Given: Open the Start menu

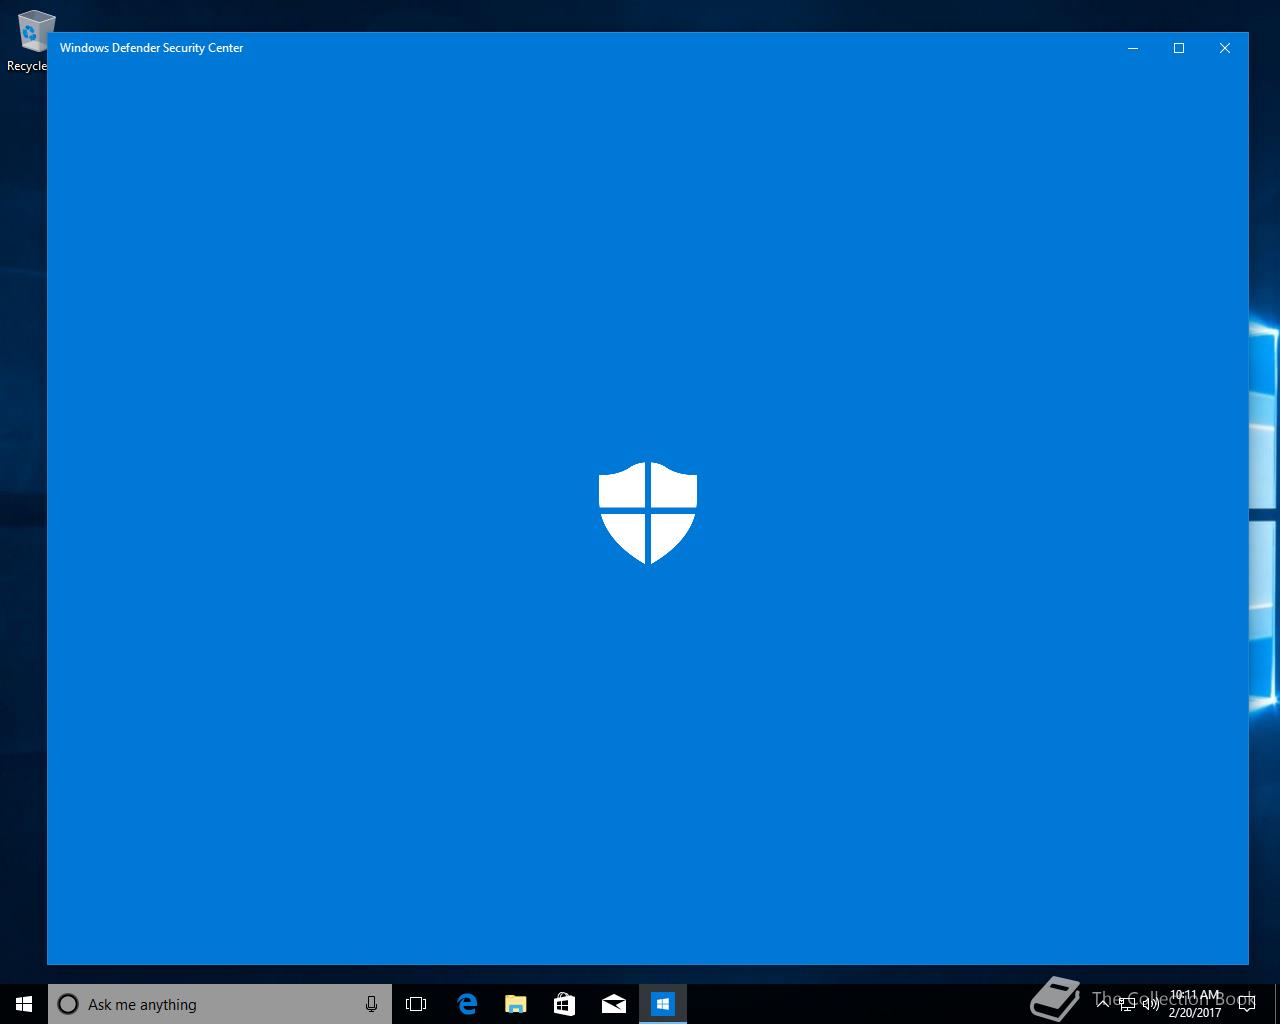Looking at the screenshot, I should (x=24, y=1004).
